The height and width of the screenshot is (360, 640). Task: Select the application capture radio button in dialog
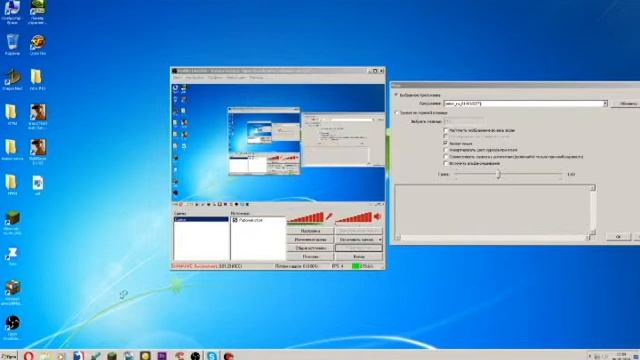click(396, 95)
